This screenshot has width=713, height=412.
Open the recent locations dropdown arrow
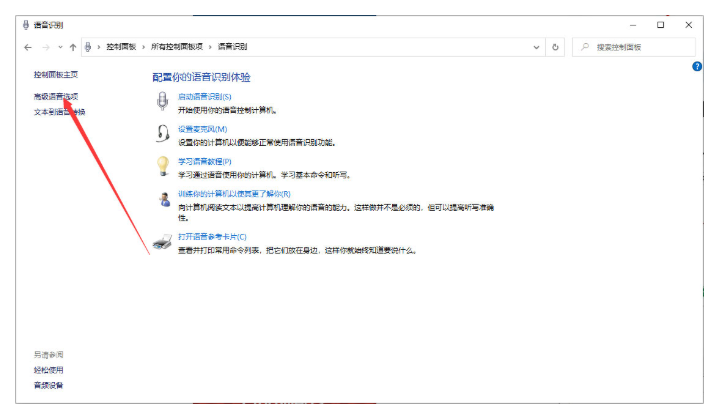[60, 47]
